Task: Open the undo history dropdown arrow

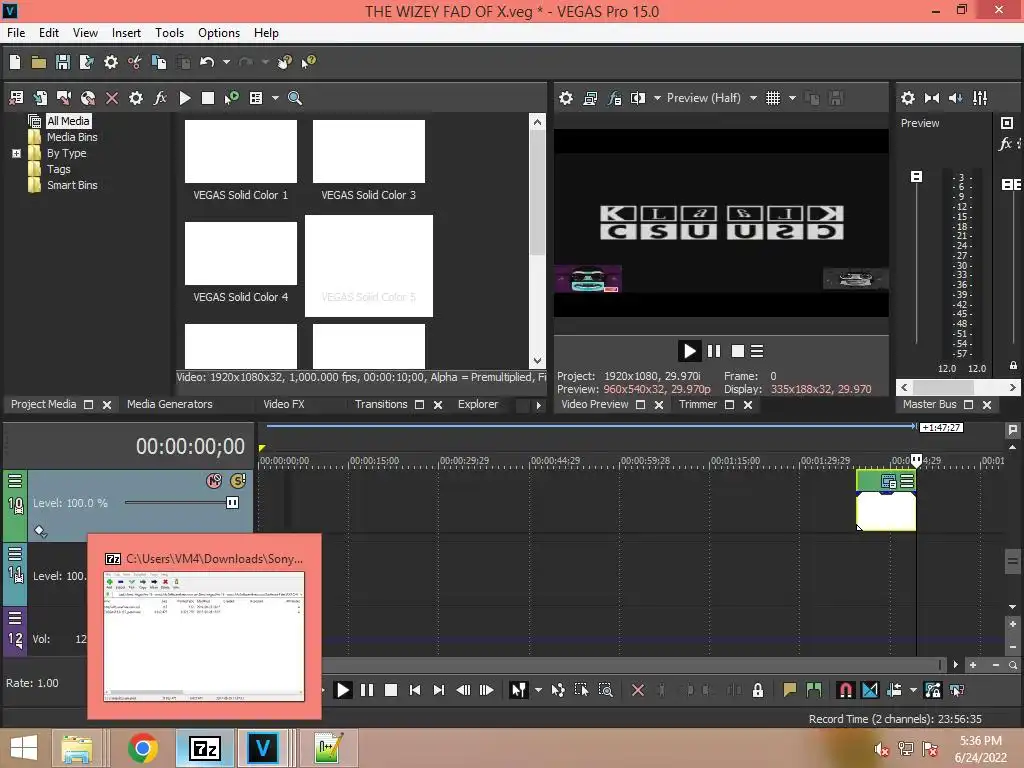Action: [x=226, y=62]
